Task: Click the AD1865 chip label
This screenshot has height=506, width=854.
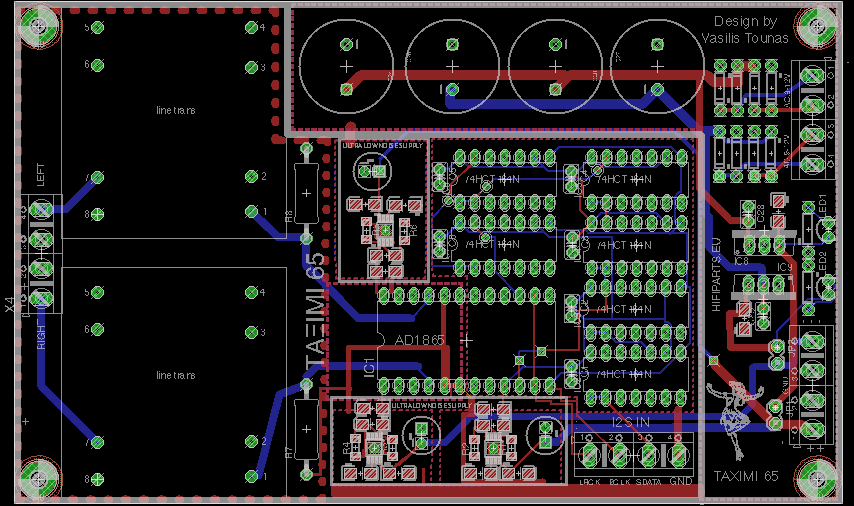Action: tap(420, 340)
